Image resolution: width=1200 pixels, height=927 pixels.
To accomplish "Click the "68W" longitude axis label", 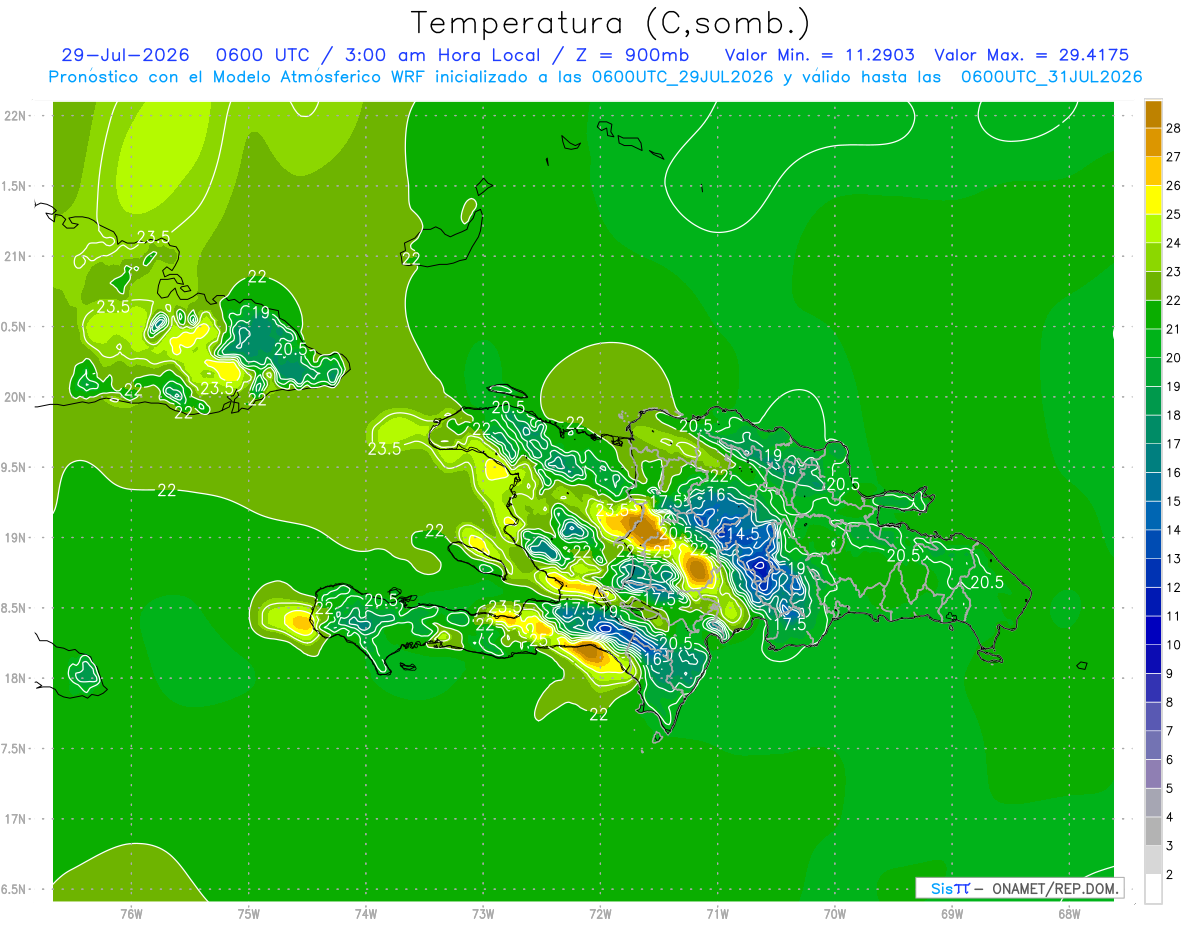I will click(1069, 913).
